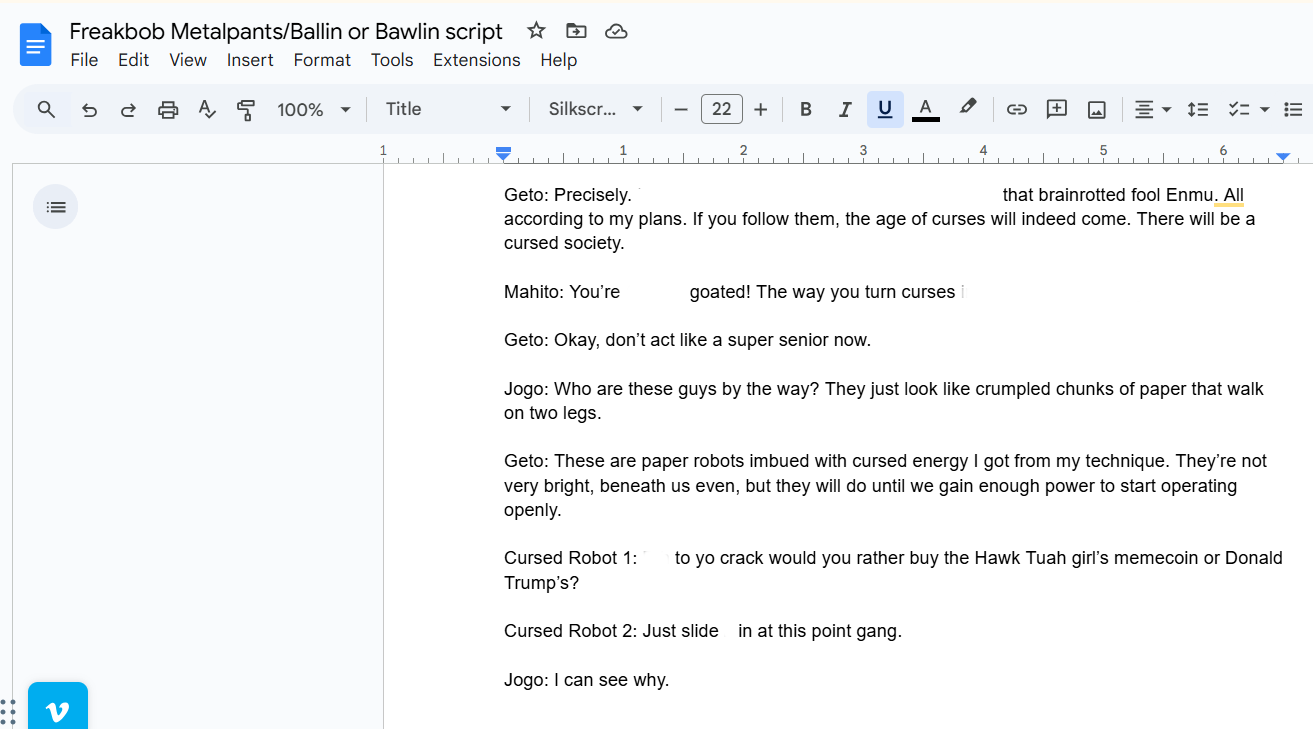
Task: Open the Insert menu
Action: click(x=250, y=60)
